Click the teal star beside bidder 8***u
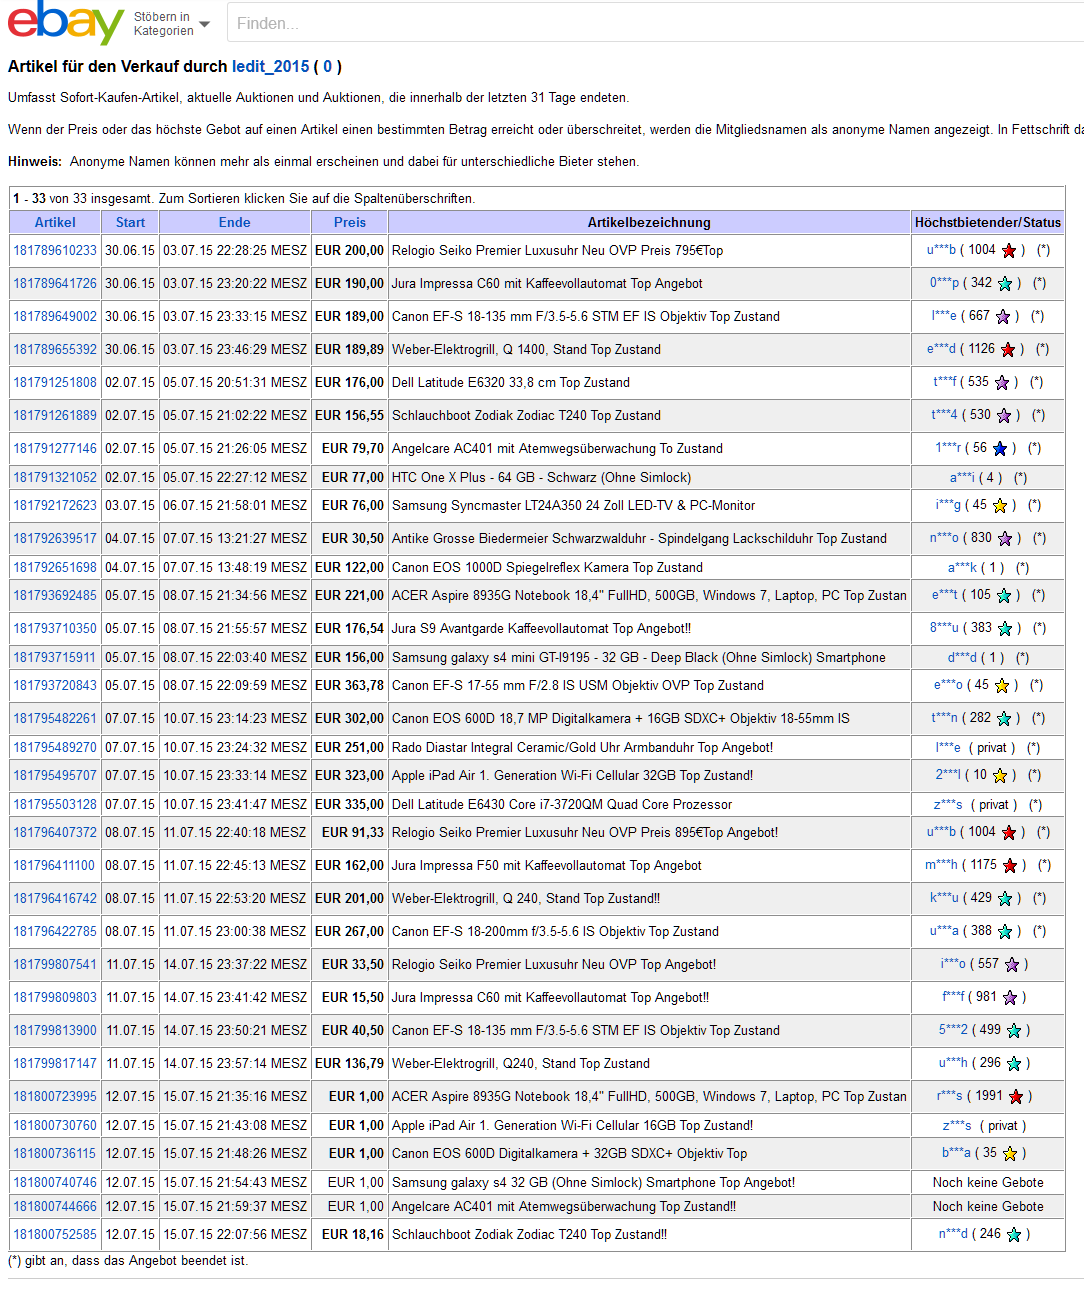Viewport: 1084px width, 1297px height. [x=1005, y=629]
